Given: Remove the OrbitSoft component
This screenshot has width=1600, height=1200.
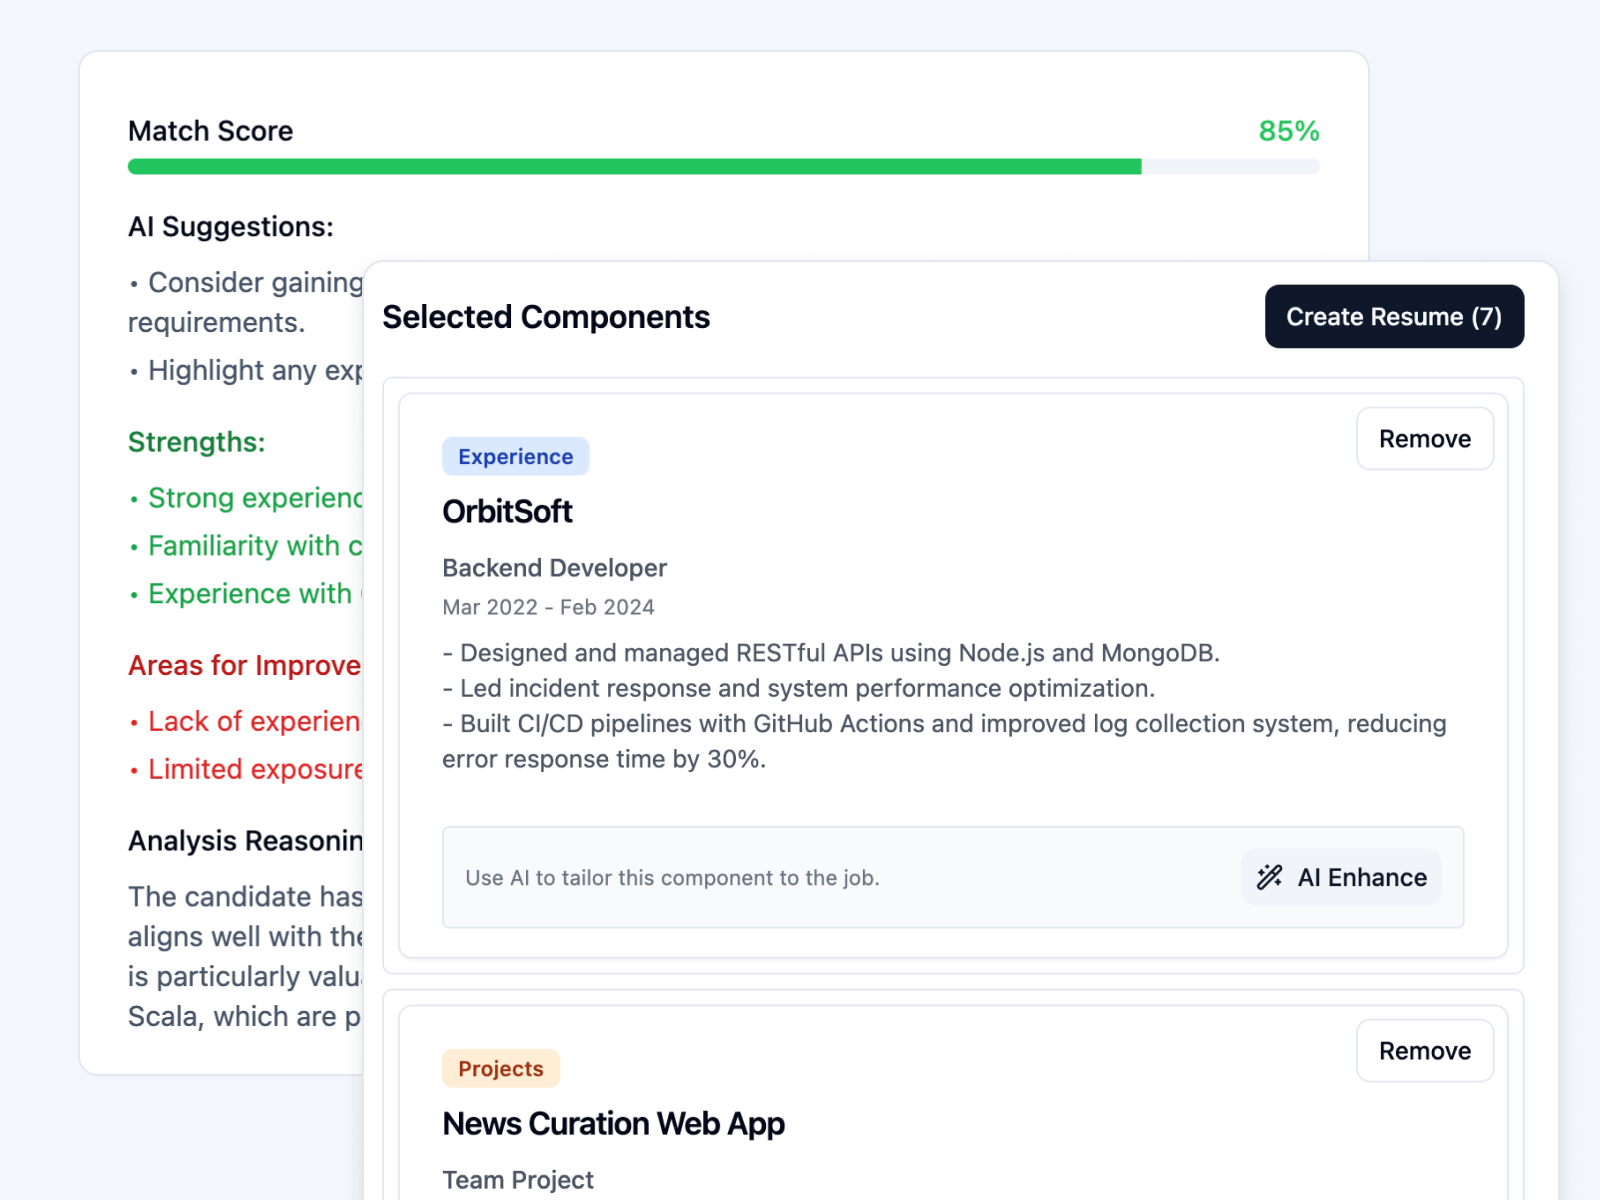Looking at the screenshot, I should point(1424,438).
